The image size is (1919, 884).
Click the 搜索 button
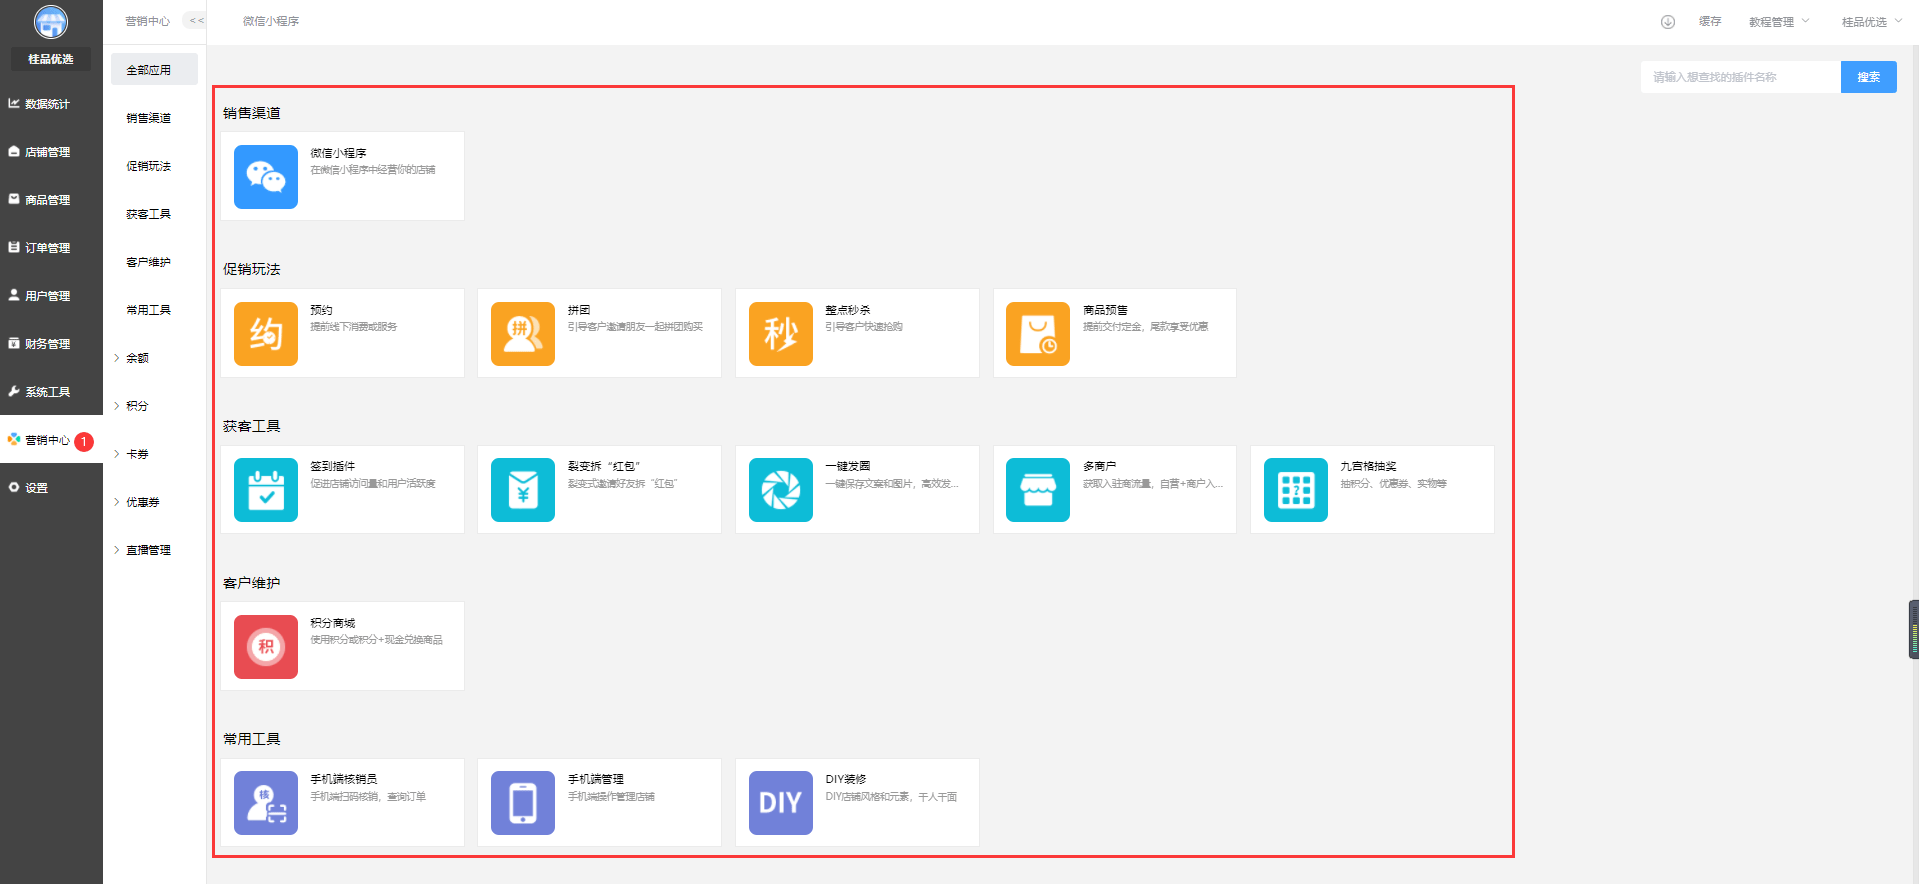1869,77
